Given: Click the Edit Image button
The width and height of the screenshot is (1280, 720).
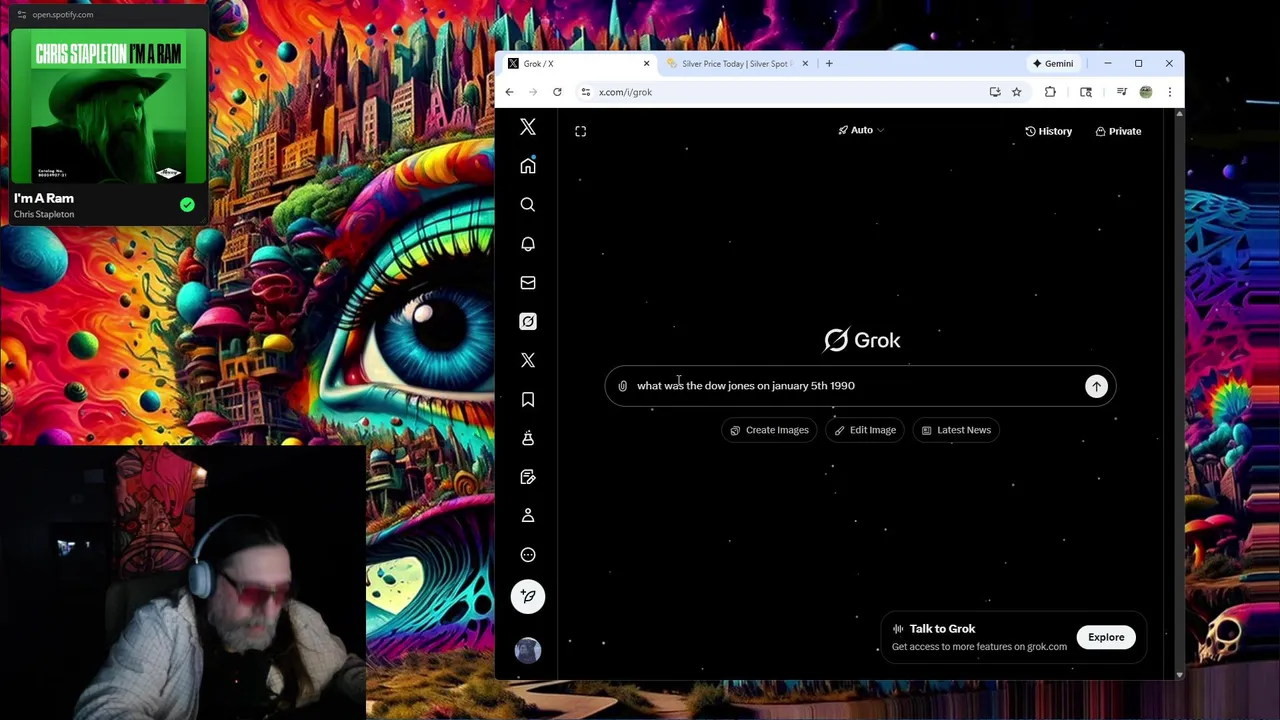Looking at the screenshot, I should click(866, 430).
